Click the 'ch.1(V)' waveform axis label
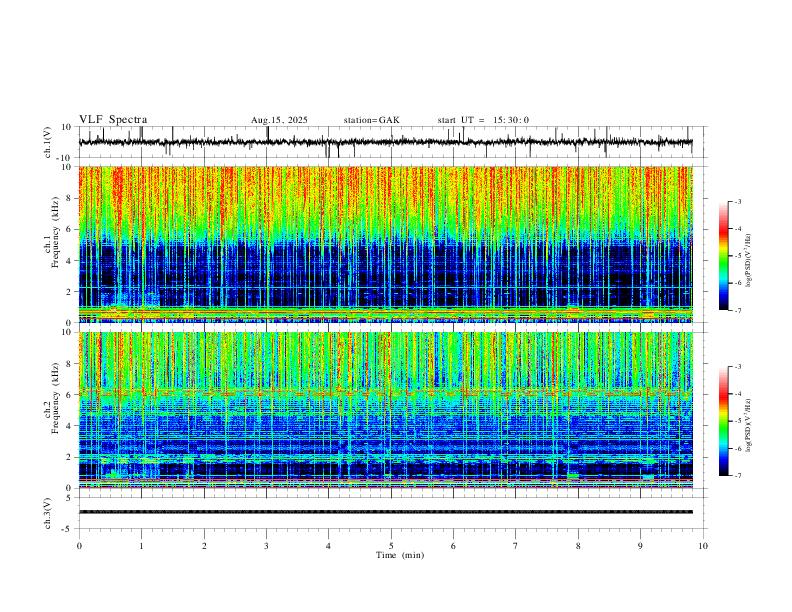Image resolution: width=792 pixels, height=612 pixels. pyautogui.click(x=48, y=142)
